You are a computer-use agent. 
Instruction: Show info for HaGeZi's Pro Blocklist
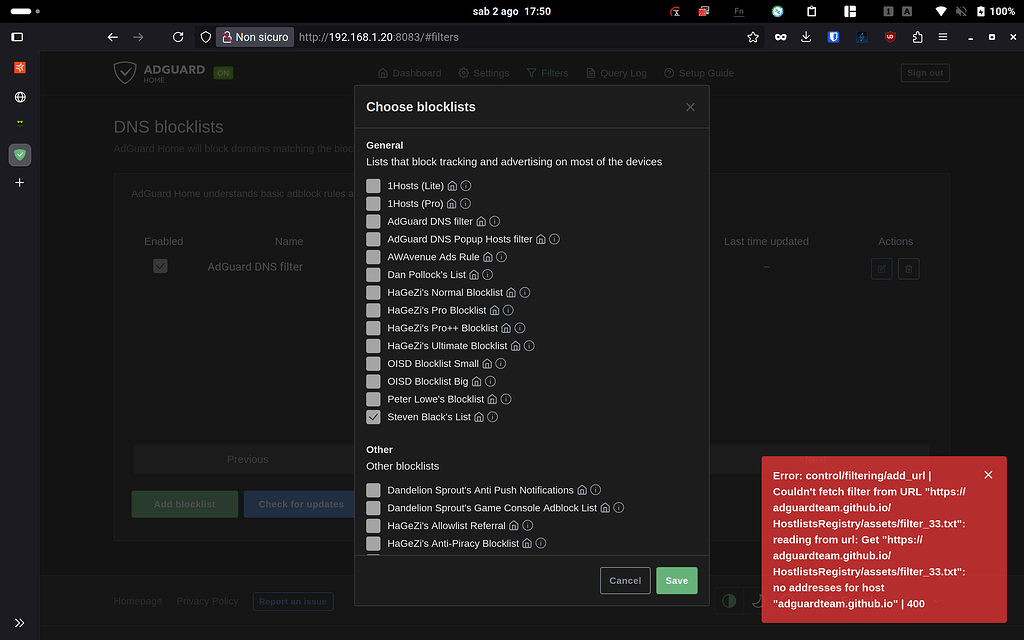point(508,310)
